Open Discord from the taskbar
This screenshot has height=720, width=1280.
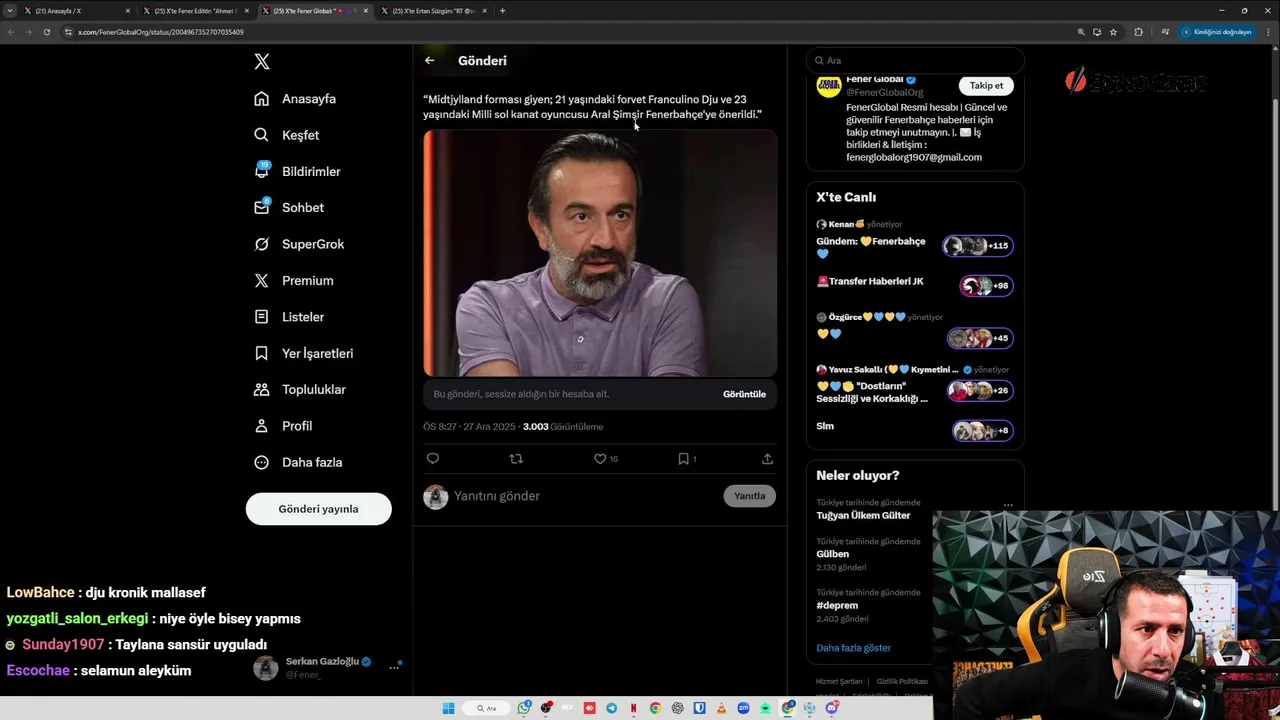click(832, 709)
